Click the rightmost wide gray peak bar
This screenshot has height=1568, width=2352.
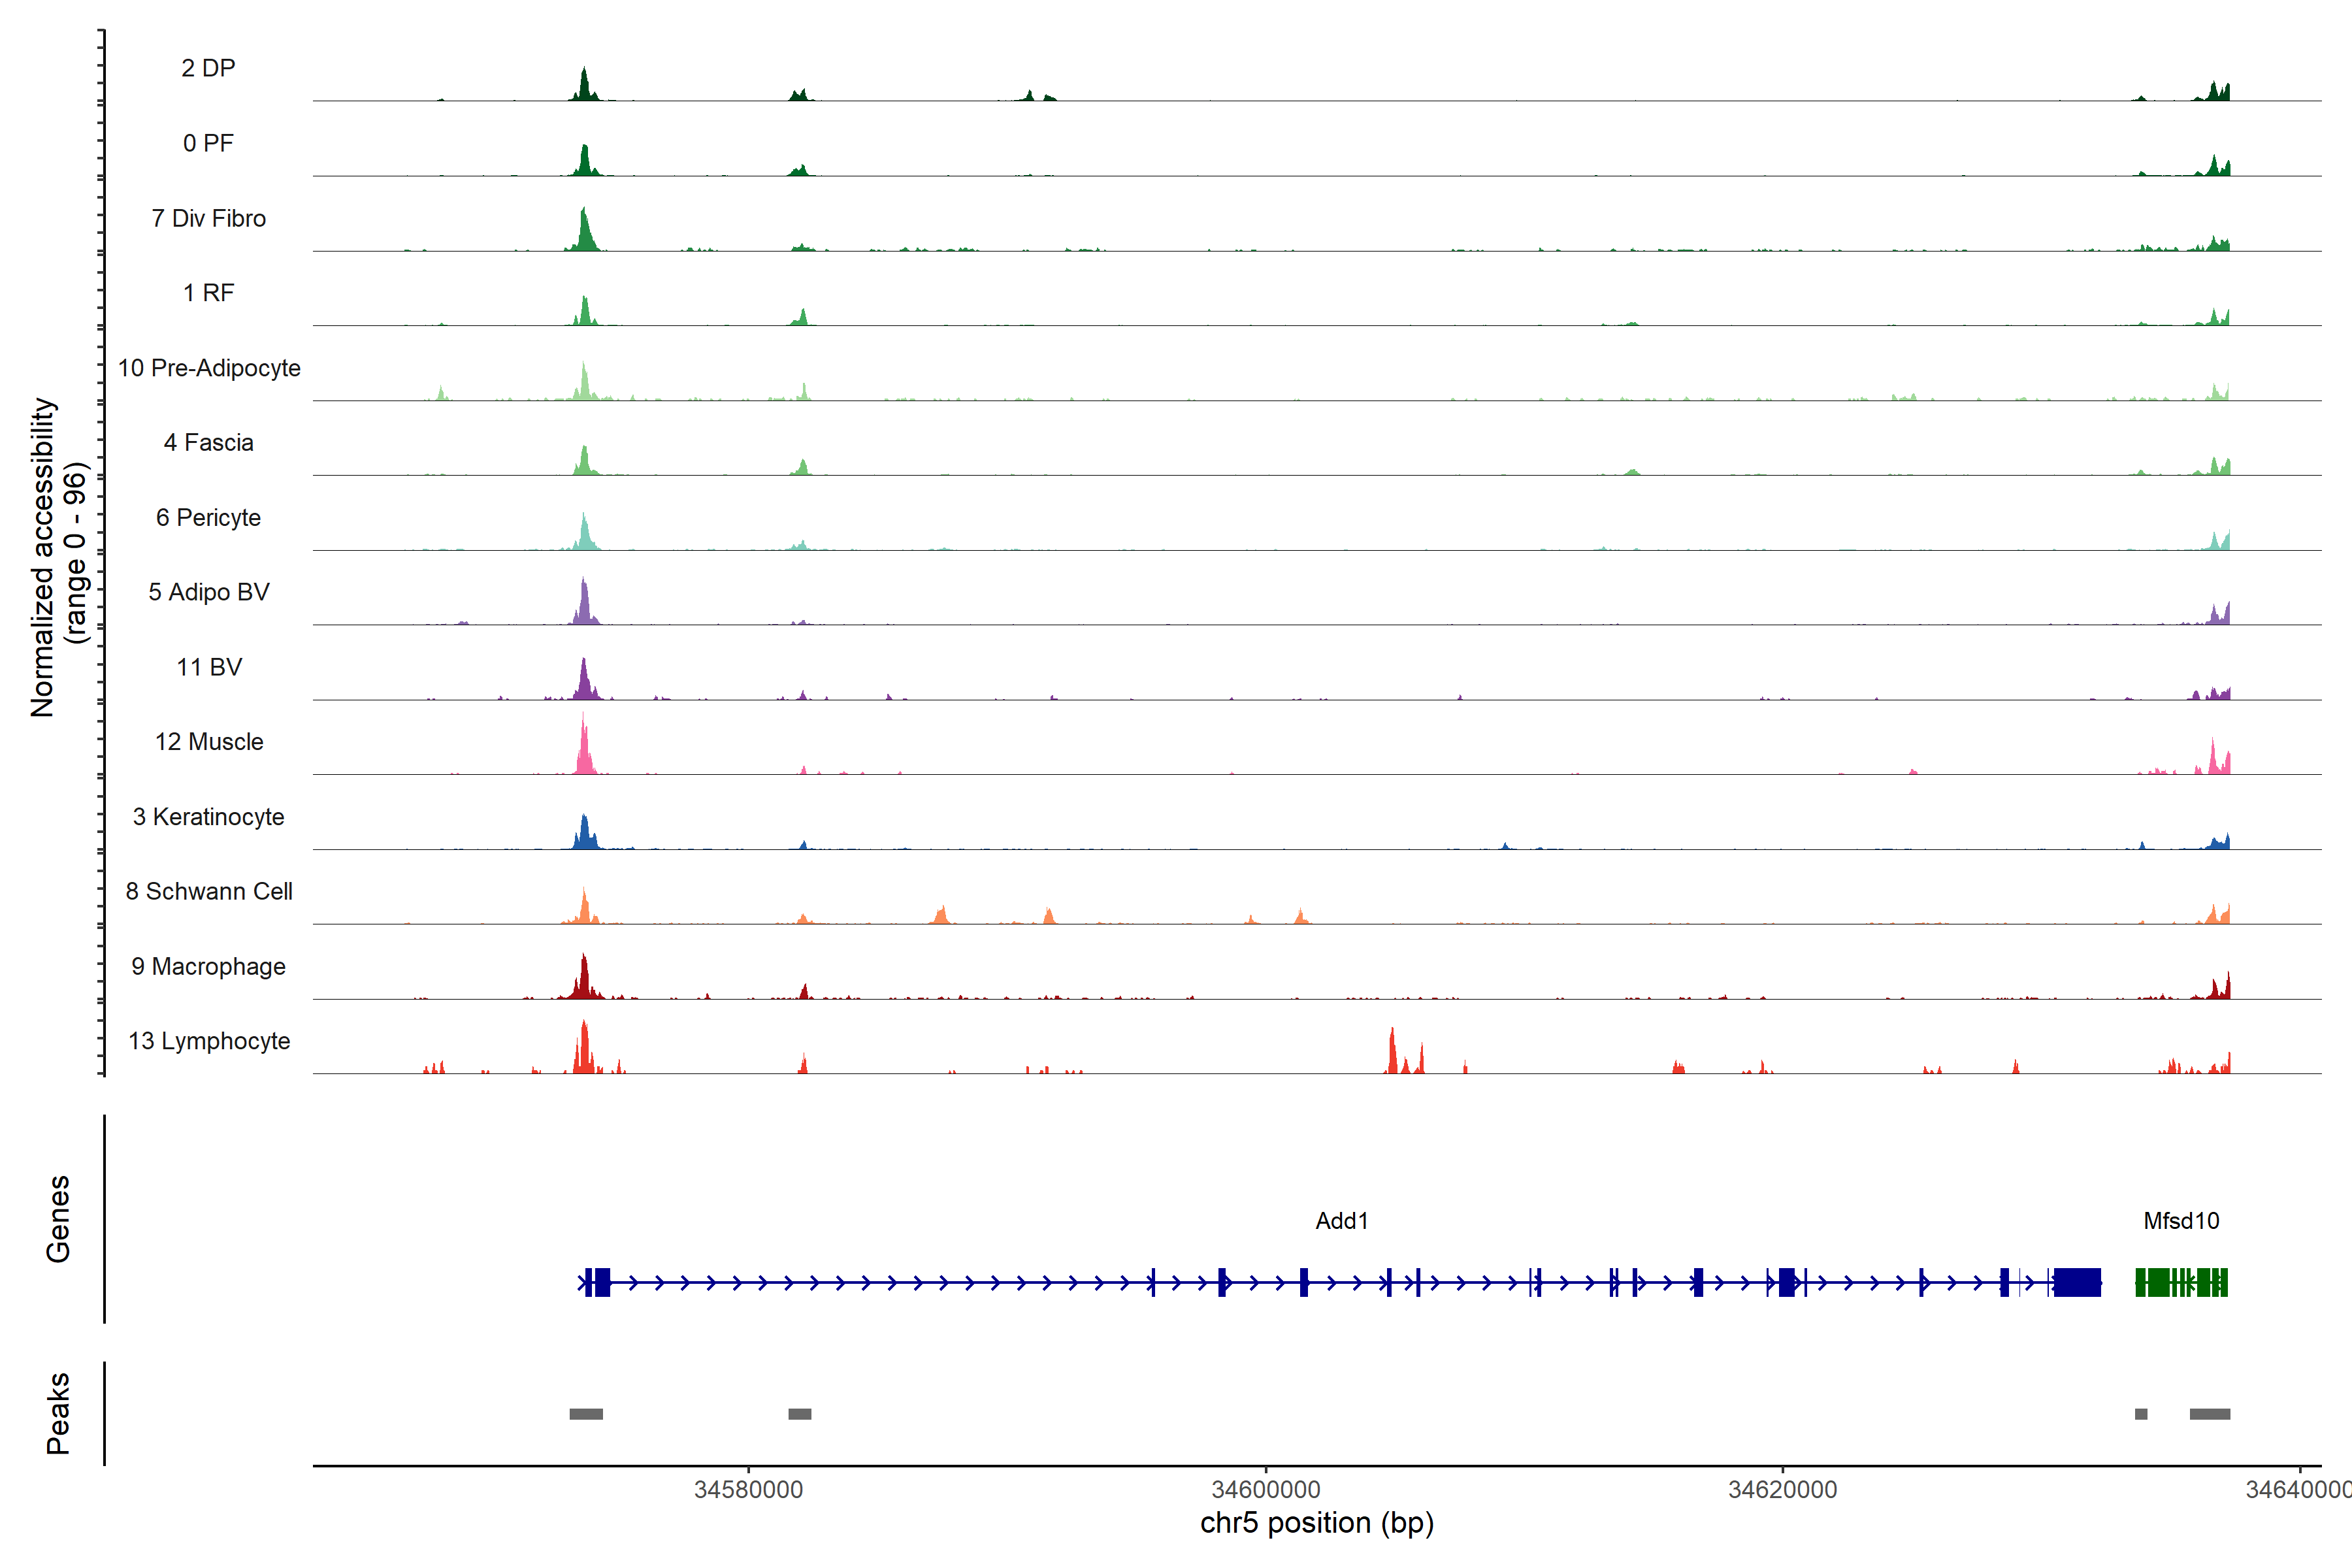[x=2209, y=1414]
